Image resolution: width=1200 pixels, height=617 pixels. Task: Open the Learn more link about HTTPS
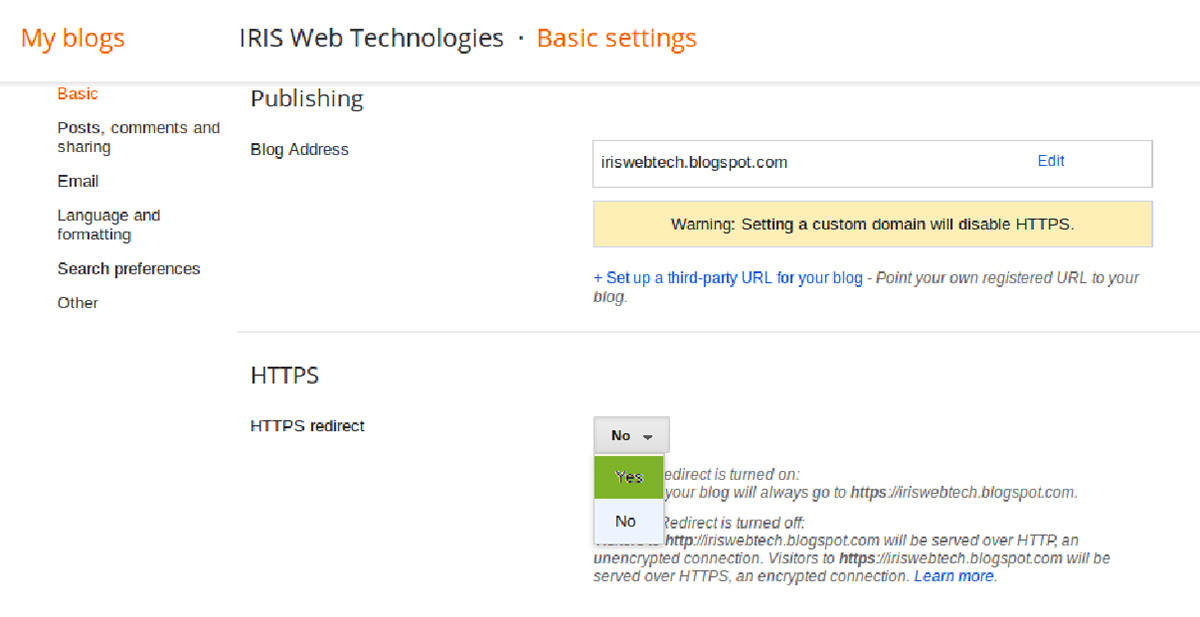954,577
